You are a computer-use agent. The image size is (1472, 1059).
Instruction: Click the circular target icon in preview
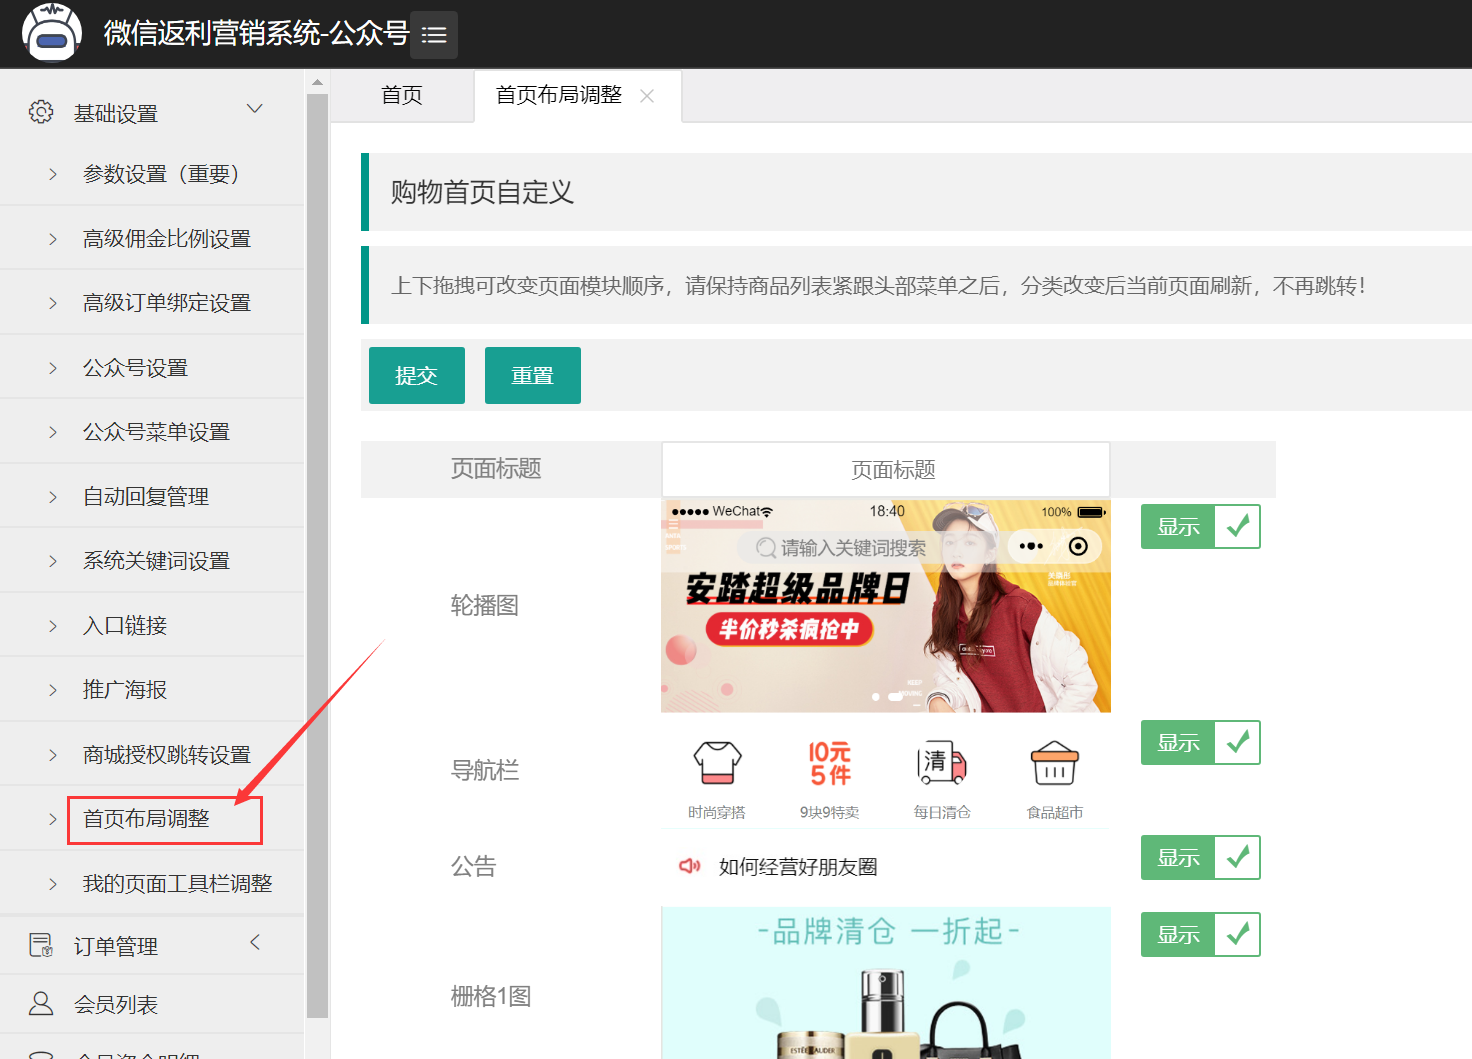[x=1078, y=546]
